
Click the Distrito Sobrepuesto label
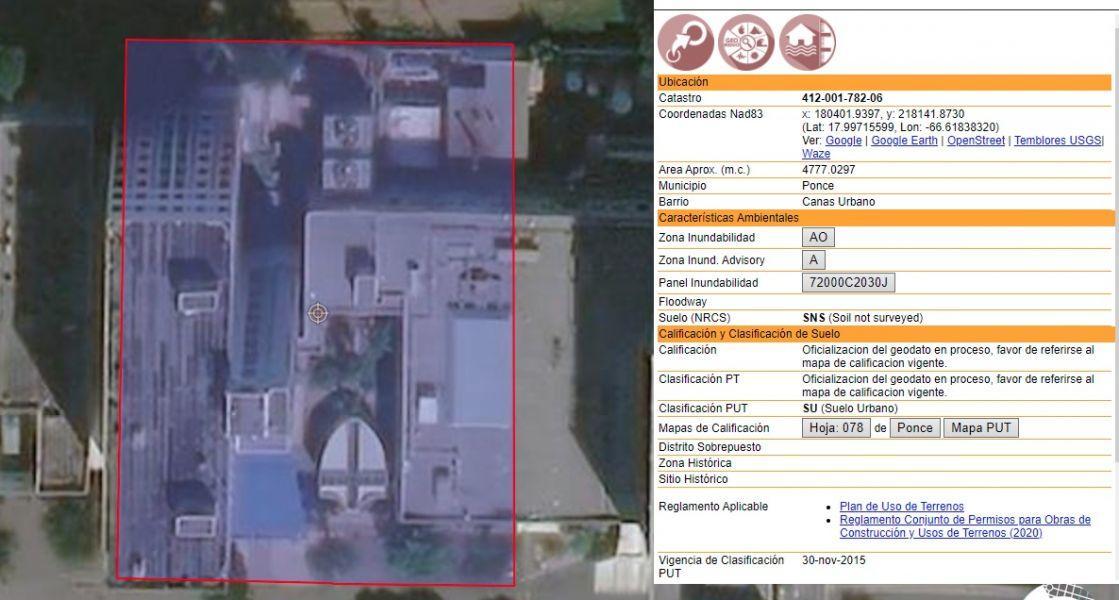(x=709, y=447)
